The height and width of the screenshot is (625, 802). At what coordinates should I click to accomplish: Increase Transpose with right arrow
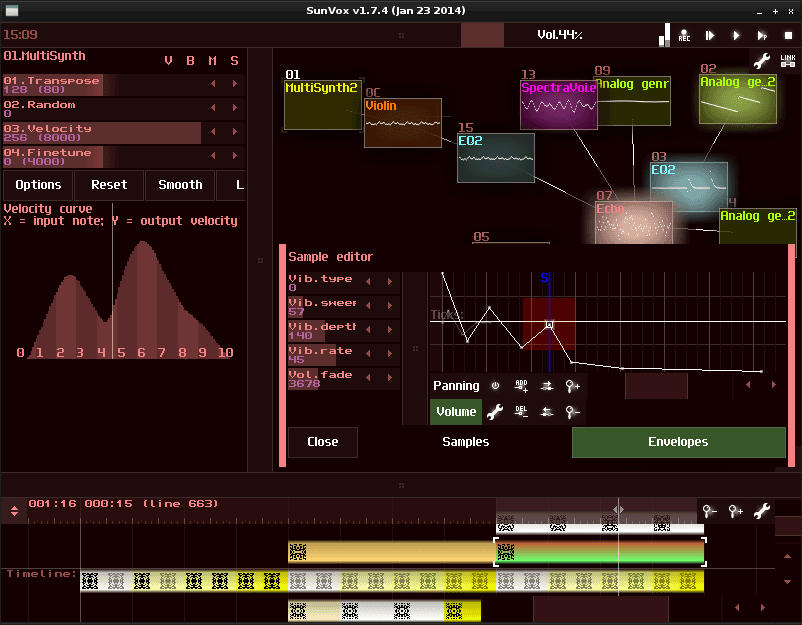(235, 84)
